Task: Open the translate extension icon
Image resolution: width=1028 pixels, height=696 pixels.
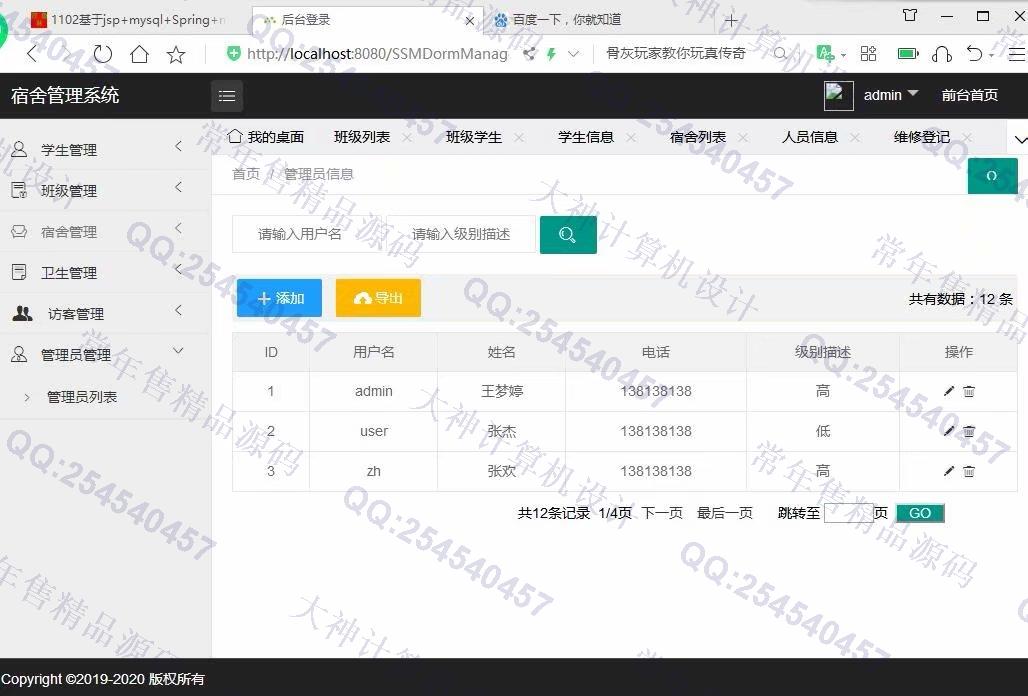Action: (825, 53)
